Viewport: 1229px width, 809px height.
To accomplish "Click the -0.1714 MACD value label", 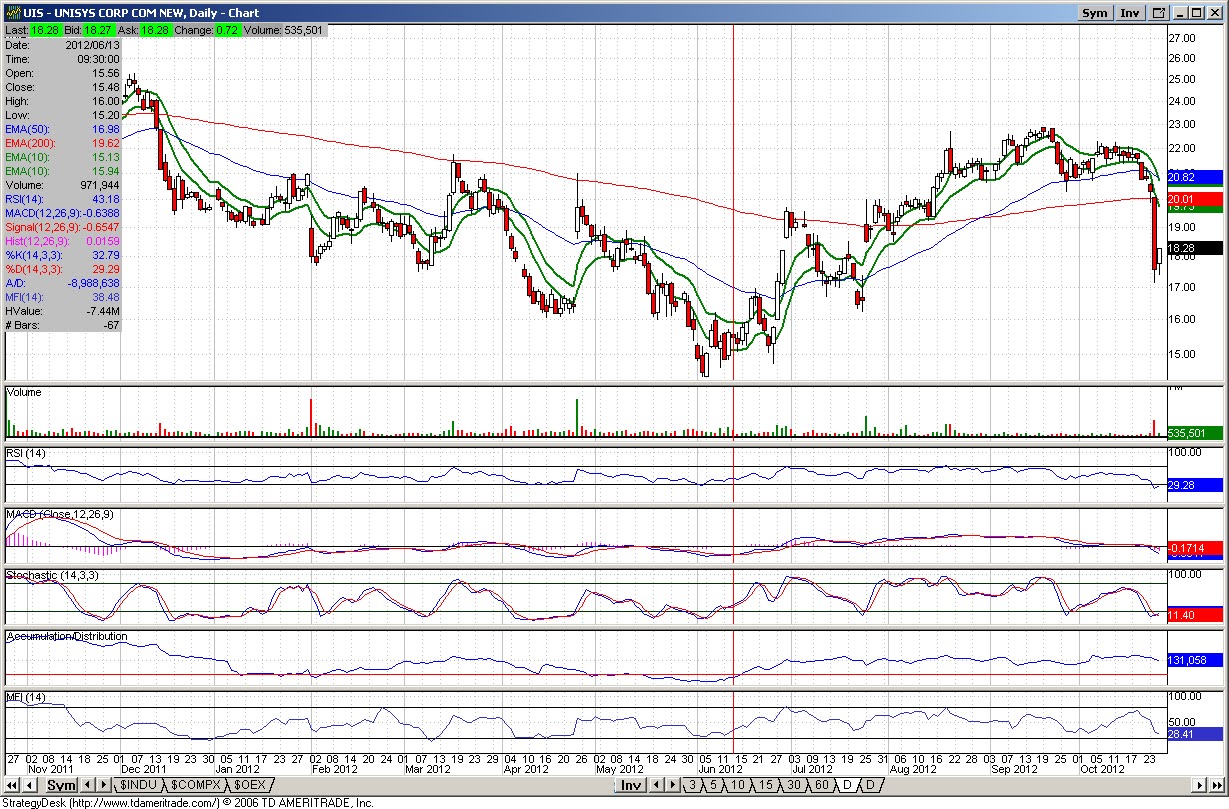I will (1196, 549).
